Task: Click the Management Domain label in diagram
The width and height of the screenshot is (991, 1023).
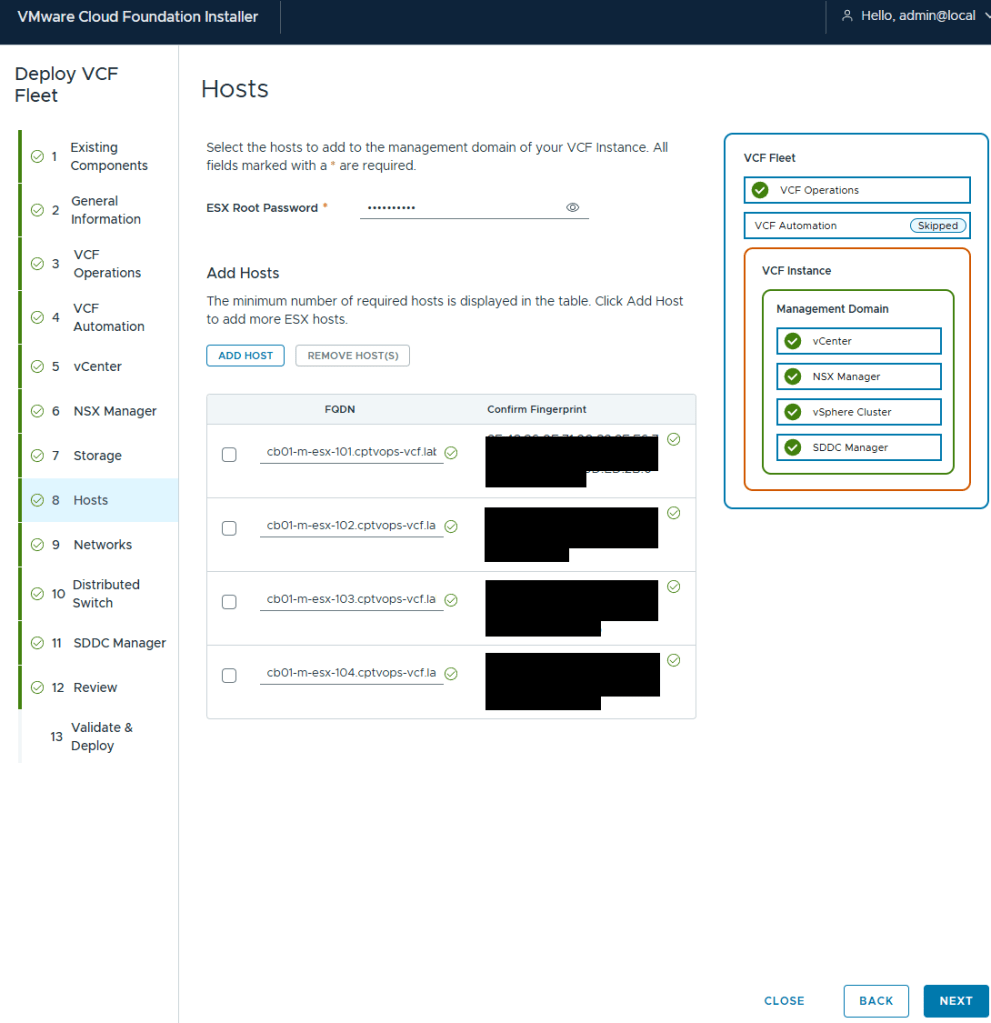Action: click(832, 309)
